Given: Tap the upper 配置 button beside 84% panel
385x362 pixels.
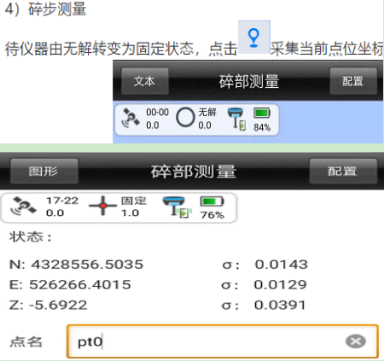Looking at the screenshot, I should [353, 81].
